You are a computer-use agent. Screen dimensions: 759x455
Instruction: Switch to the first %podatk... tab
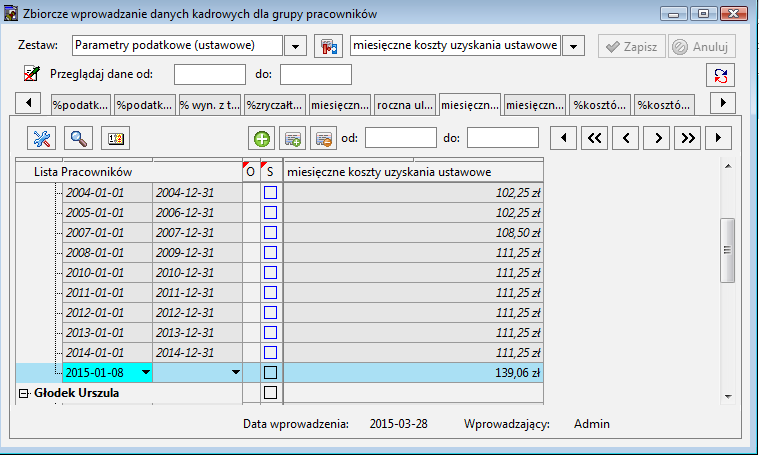(x=81, y=105)
